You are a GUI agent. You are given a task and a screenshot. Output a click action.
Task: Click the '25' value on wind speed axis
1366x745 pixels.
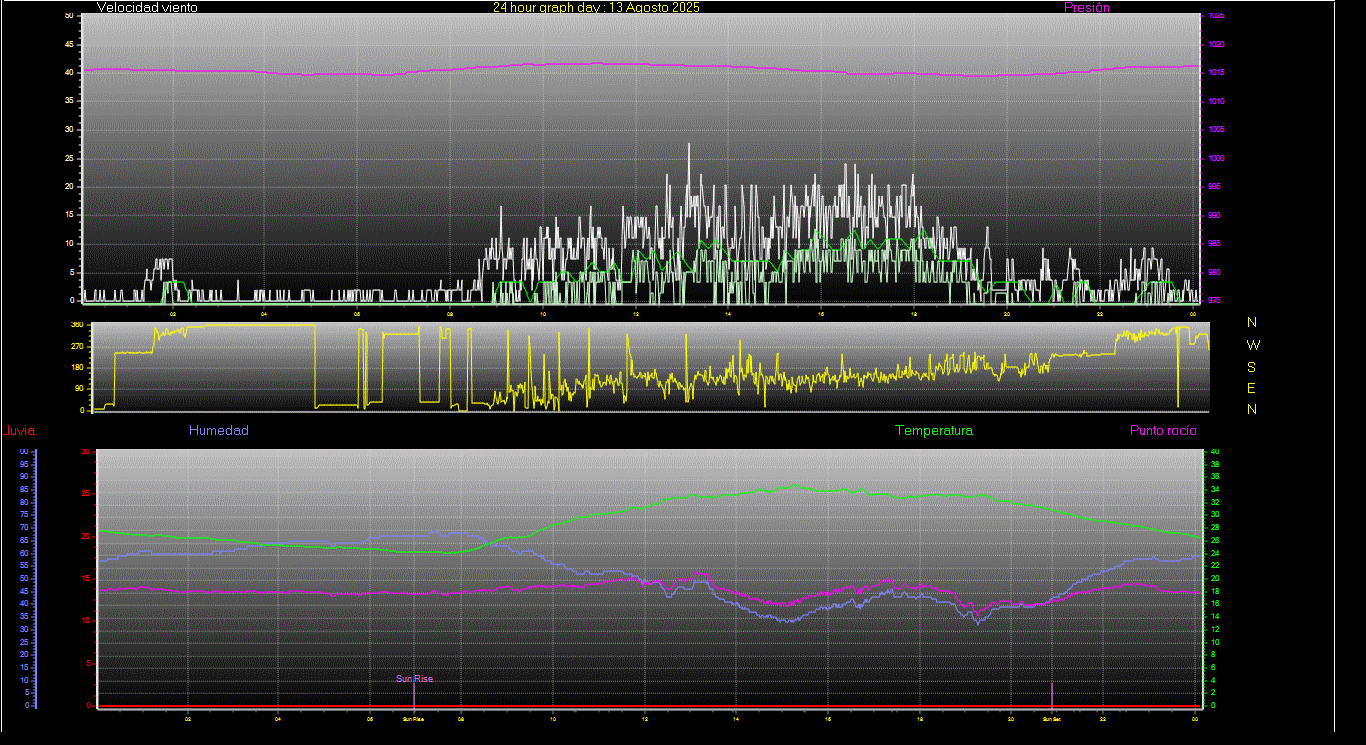pyautogui.click(x=69, y=158)
